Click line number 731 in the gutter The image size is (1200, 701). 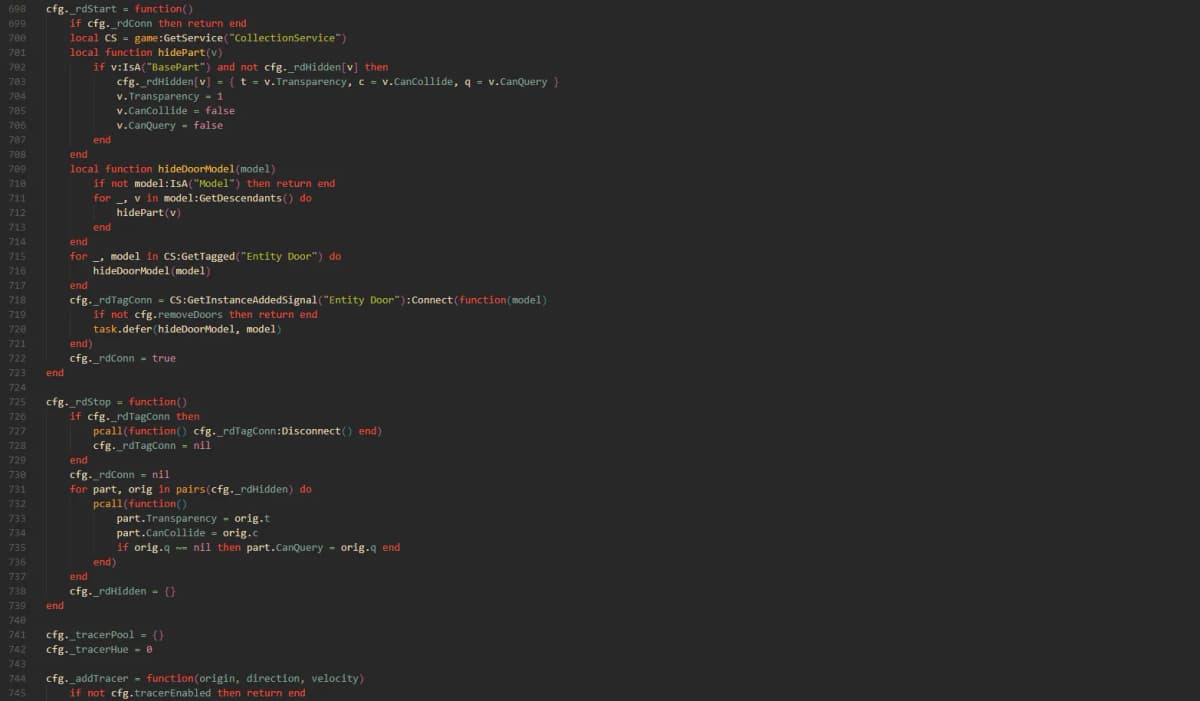point(16,489)
